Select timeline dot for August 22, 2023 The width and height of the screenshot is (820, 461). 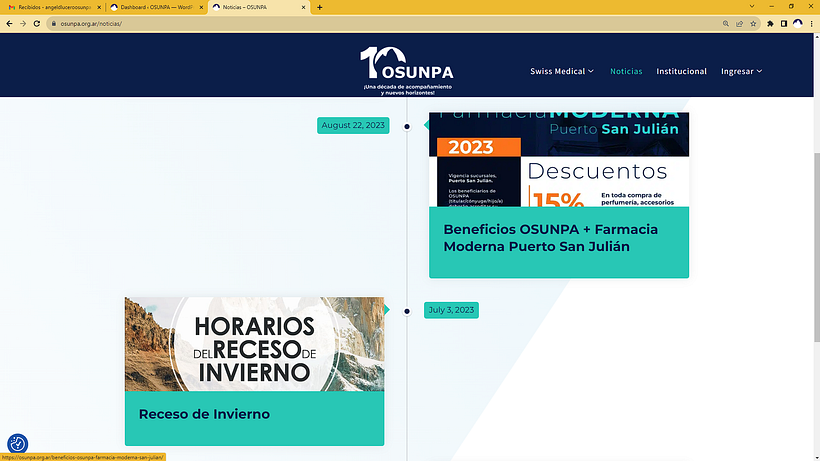[x=407, y=126]
